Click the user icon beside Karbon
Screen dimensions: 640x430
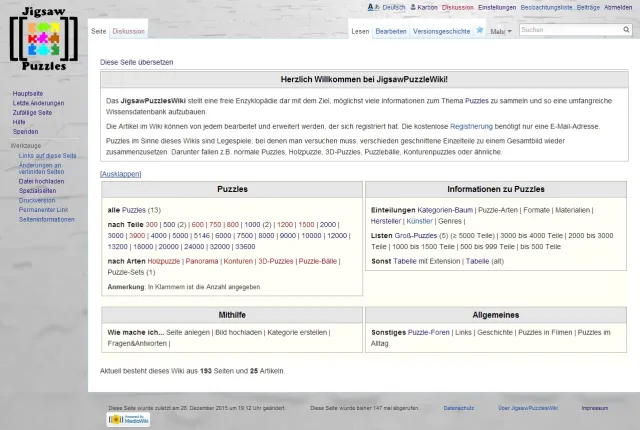tap(413, 7)
